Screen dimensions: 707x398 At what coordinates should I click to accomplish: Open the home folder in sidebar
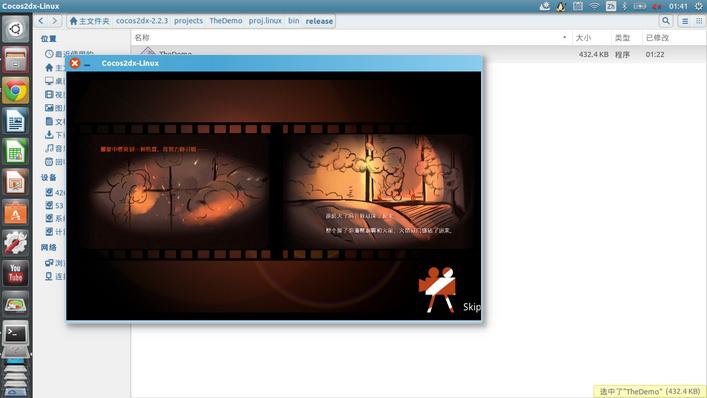click(x=55, y=68)
